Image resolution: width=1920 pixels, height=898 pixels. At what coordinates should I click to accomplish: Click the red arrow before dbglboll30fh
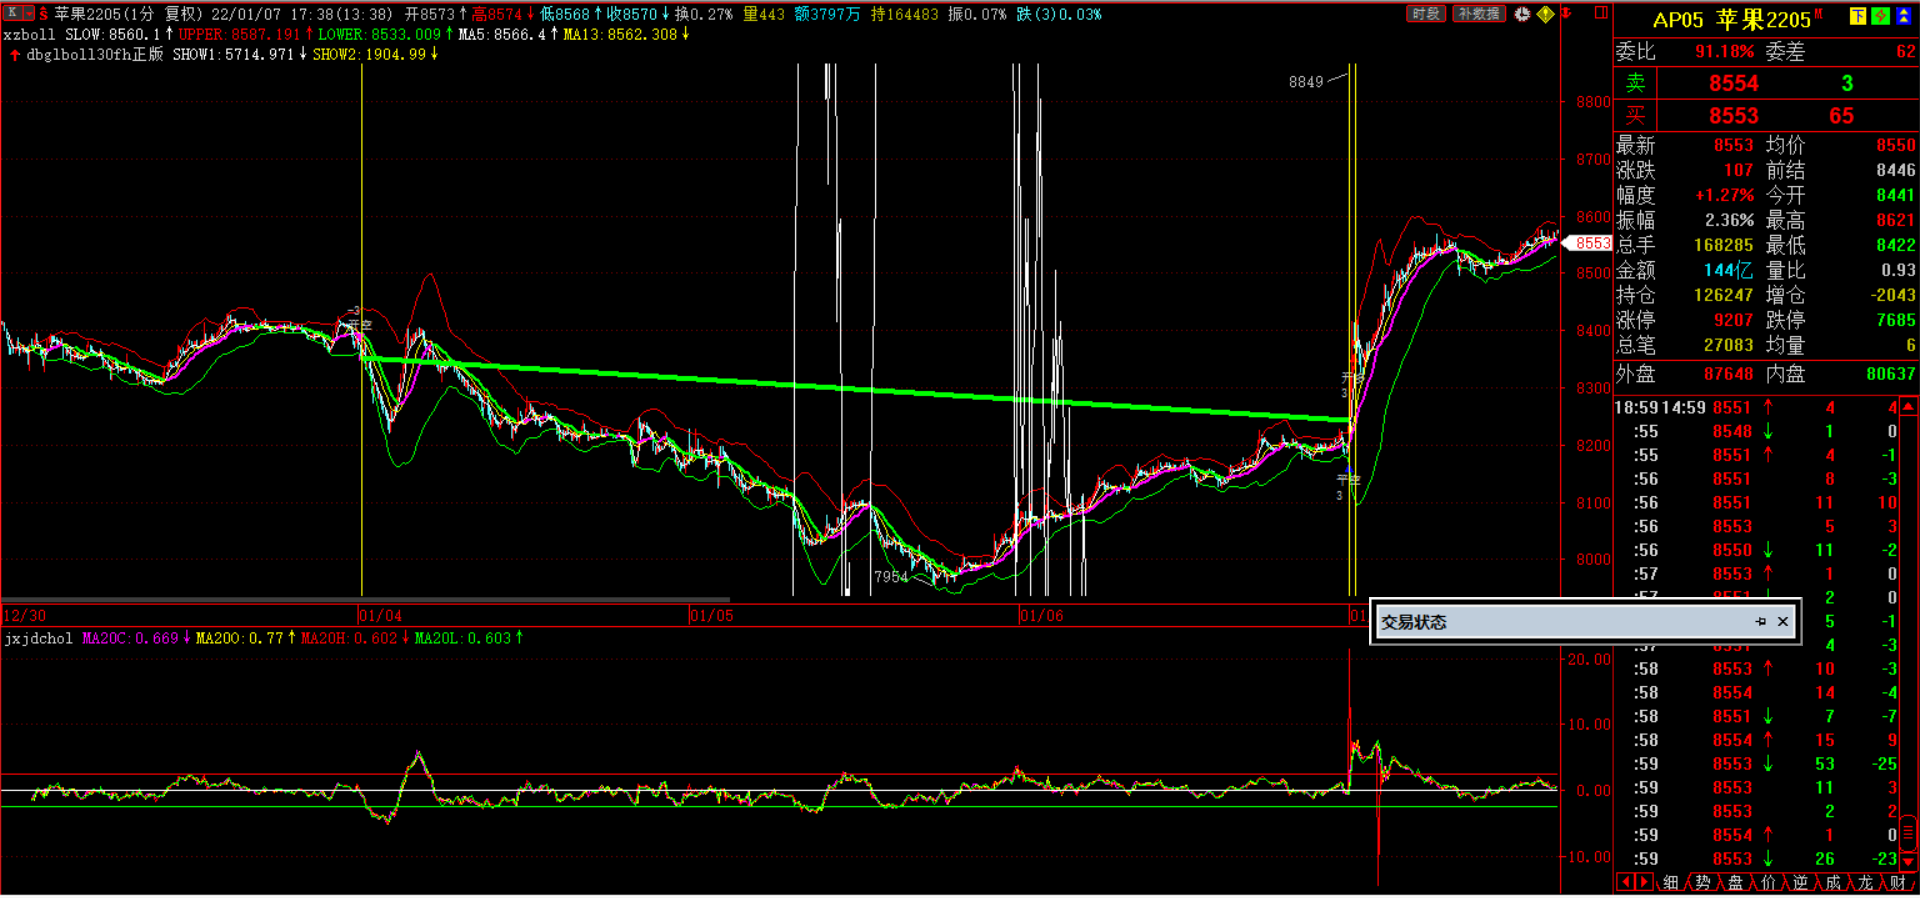pyautogui.click(x=15, y=55)
